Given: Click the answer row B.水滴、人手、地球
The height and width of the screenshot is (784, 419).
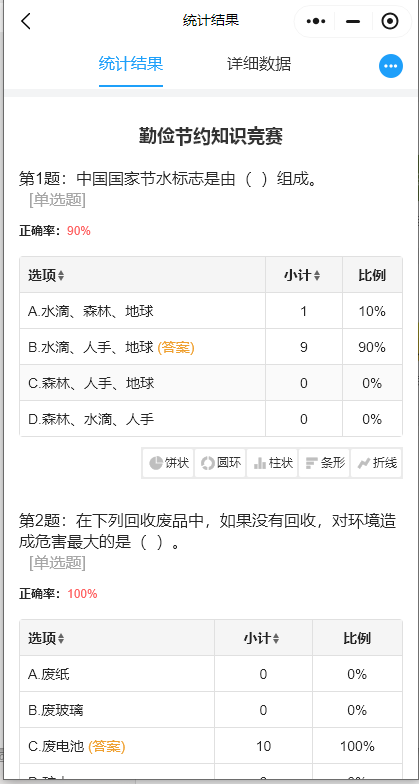Looking at the screenshot, I should pyautogui.click(x=210, y=347).
